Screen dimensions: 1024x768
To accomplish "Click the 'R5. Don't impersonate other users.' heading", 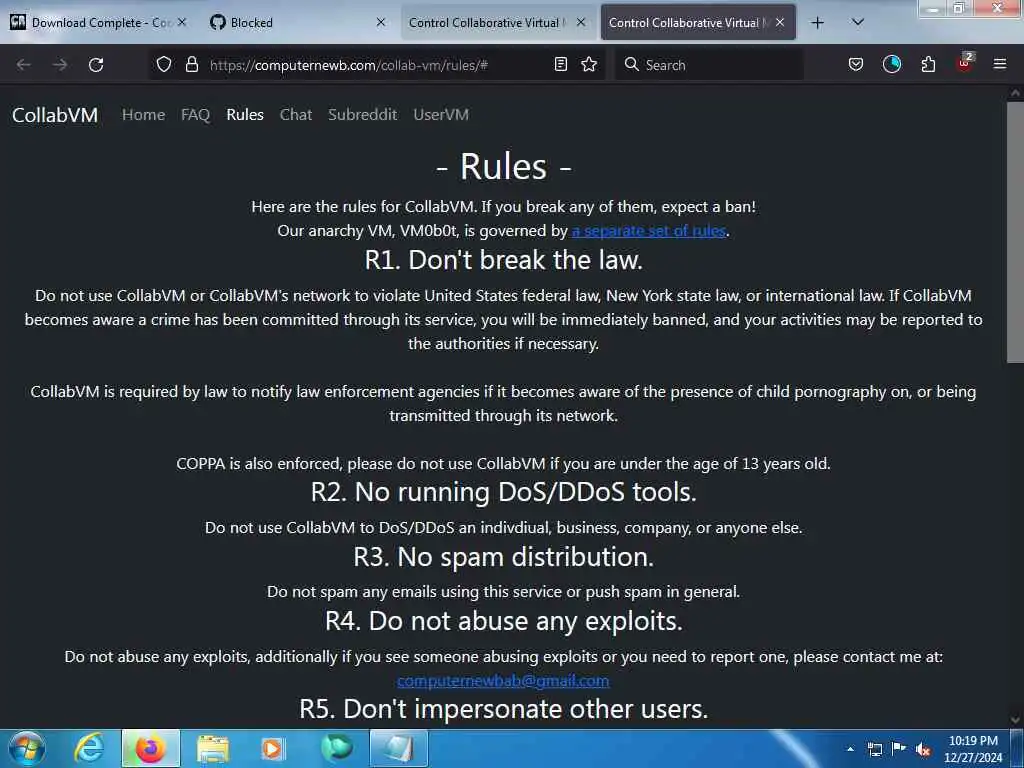I will pos(504,709).
